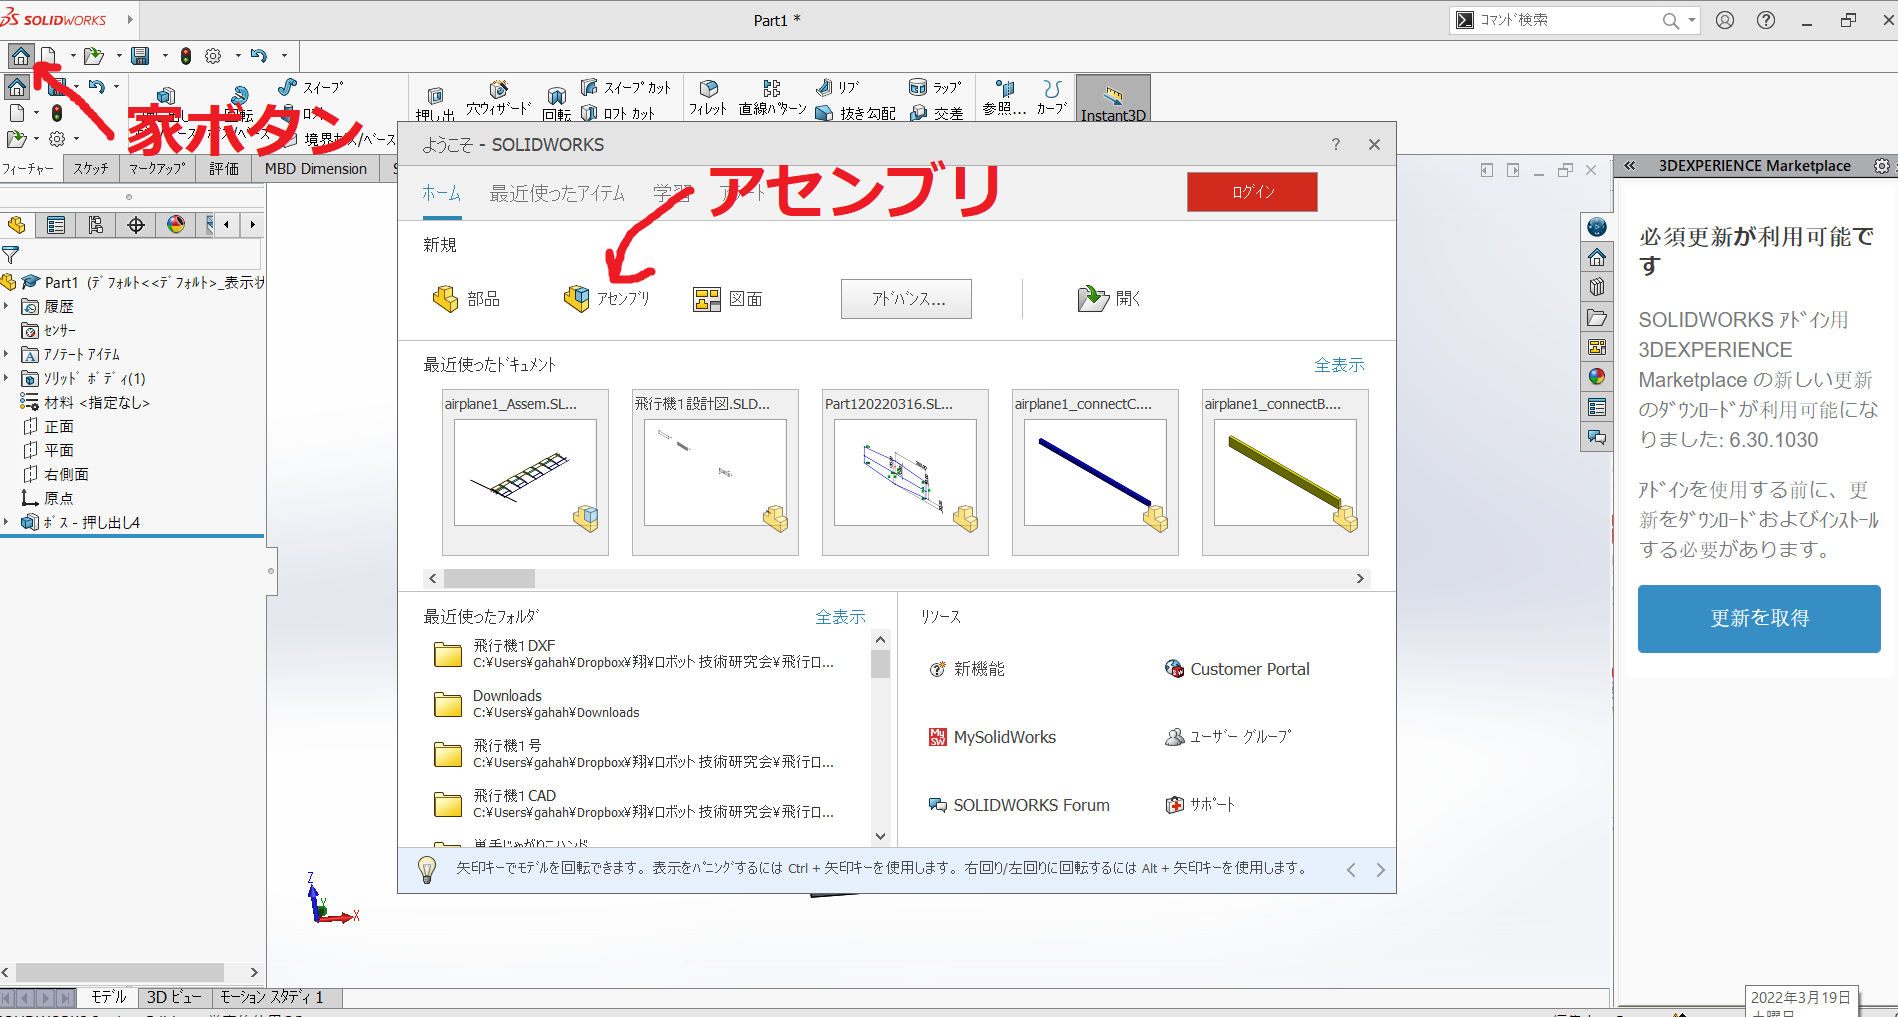Open command search dropdown arrow
The width and height of the screenshot is (1898, 1017).
pos(1691,20)
